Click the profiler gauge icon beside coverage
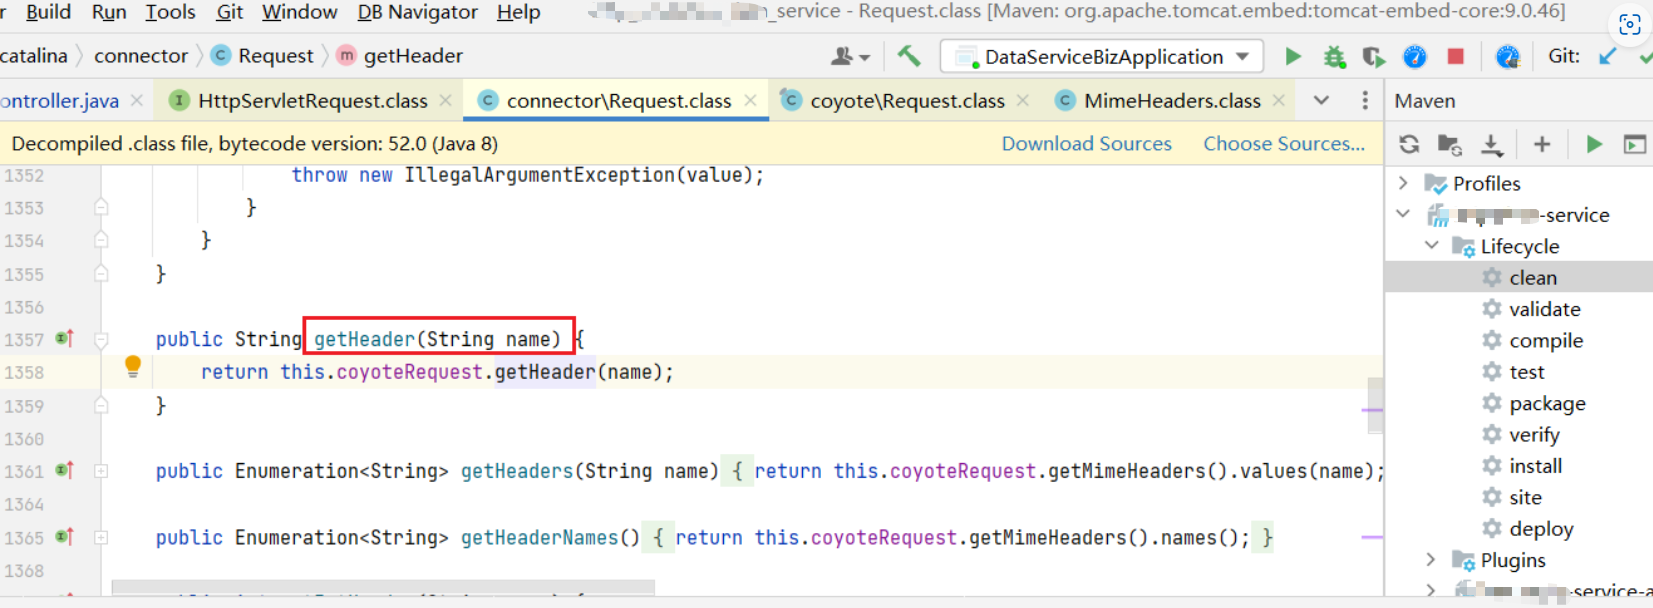 click(x=1414, y=57)
